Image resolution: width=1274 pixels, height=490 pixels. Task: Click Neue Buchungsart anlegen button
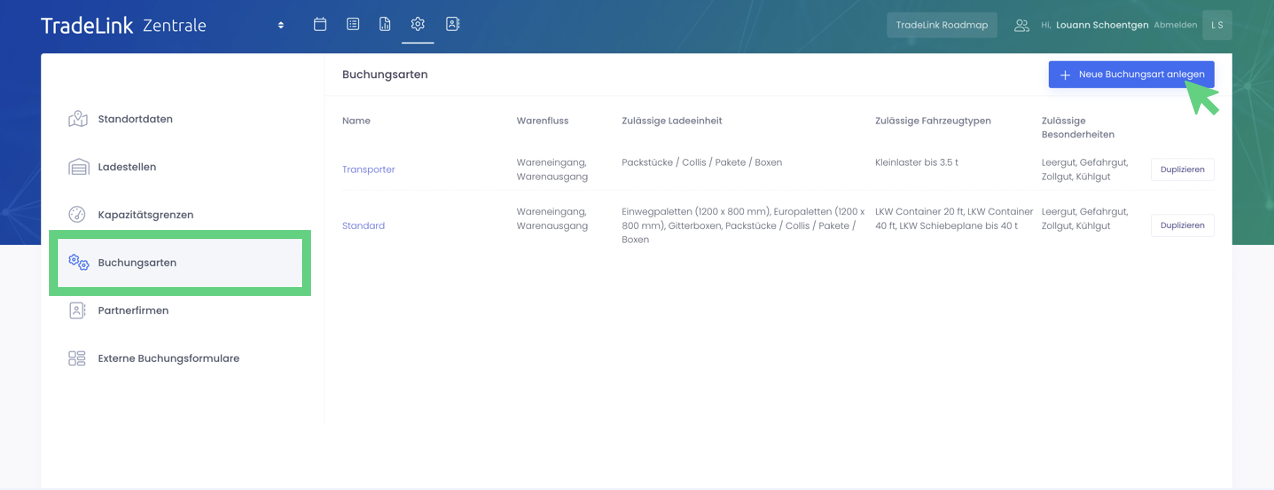pos(1131,75)
